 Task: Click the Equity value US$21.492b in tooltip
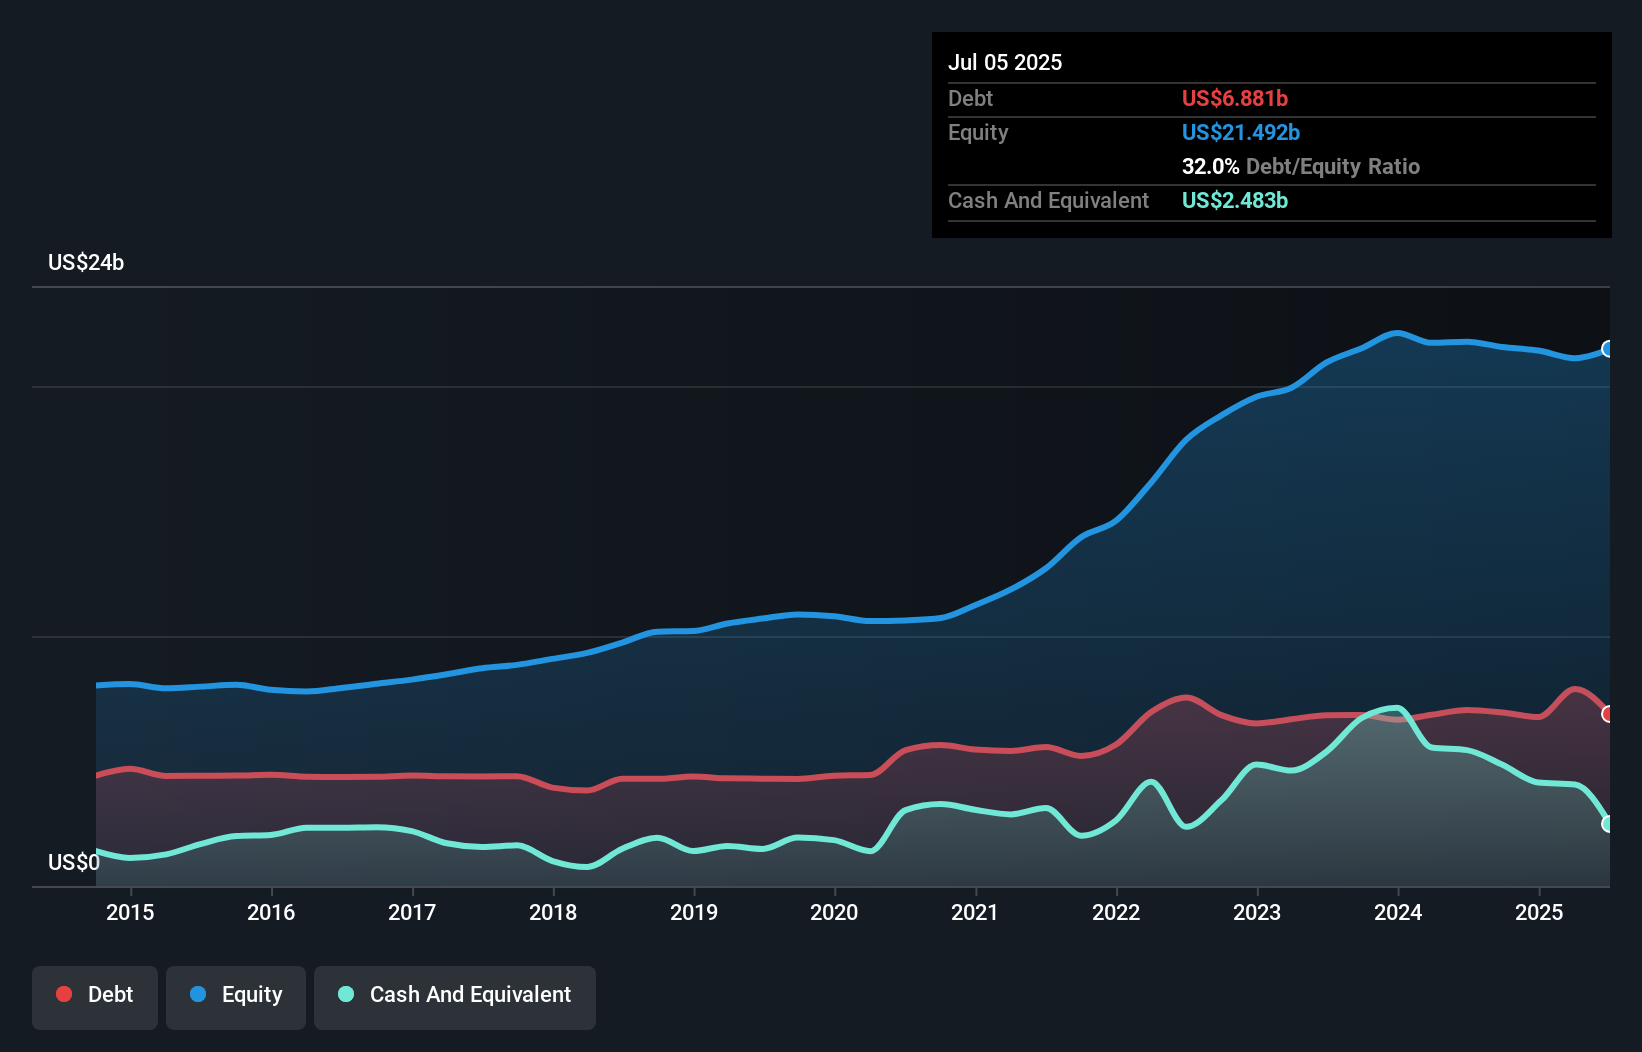[x=1240, y=132]
